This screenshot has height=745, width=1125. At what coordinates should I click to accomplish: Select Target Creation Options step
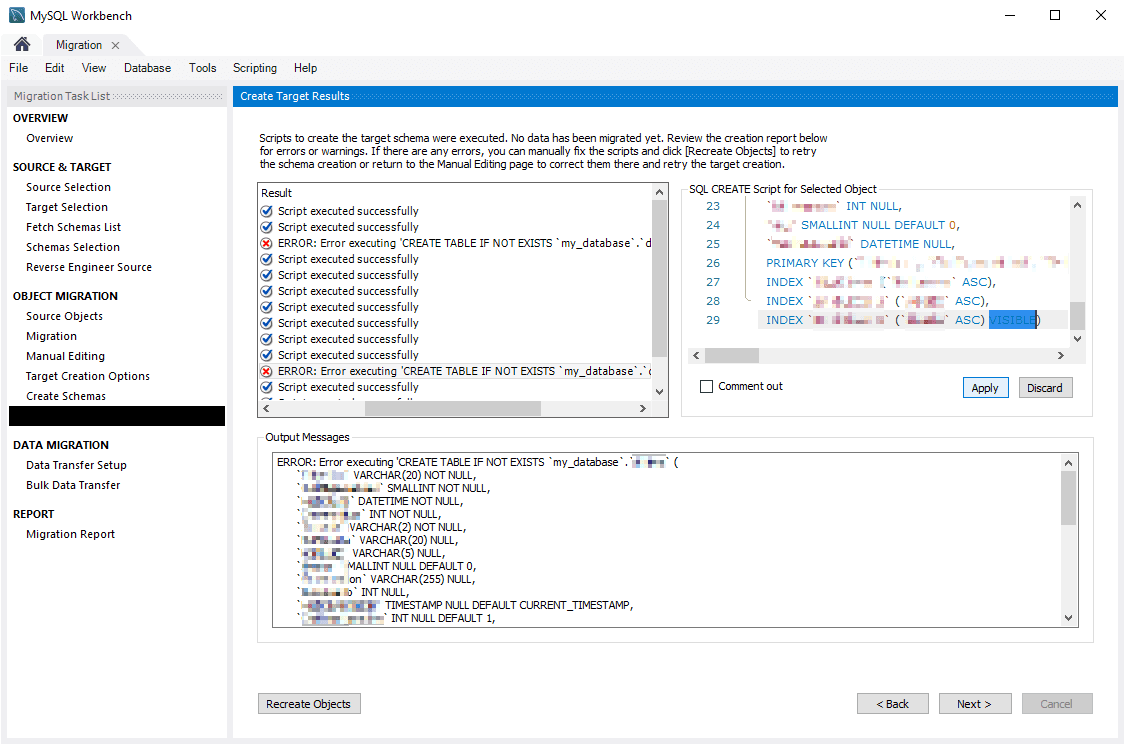pyautogui.click(x=88, y=376)
